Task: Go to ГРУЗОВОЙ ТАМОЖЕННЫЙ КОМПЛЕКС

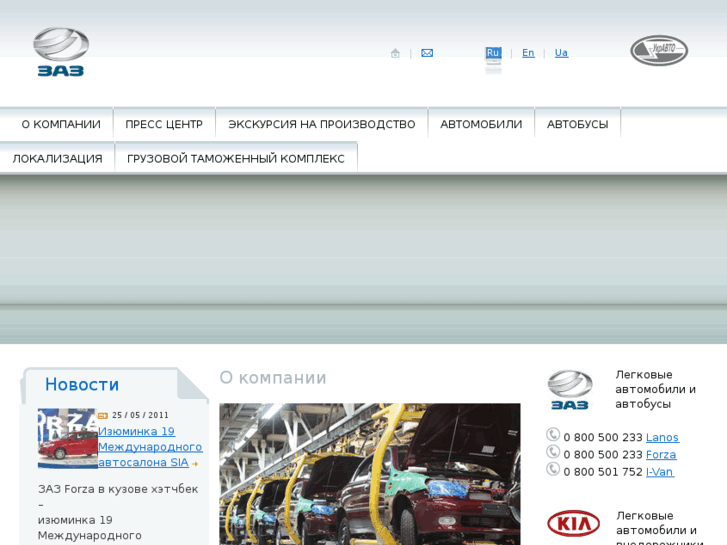Action: tap(236, 159)
